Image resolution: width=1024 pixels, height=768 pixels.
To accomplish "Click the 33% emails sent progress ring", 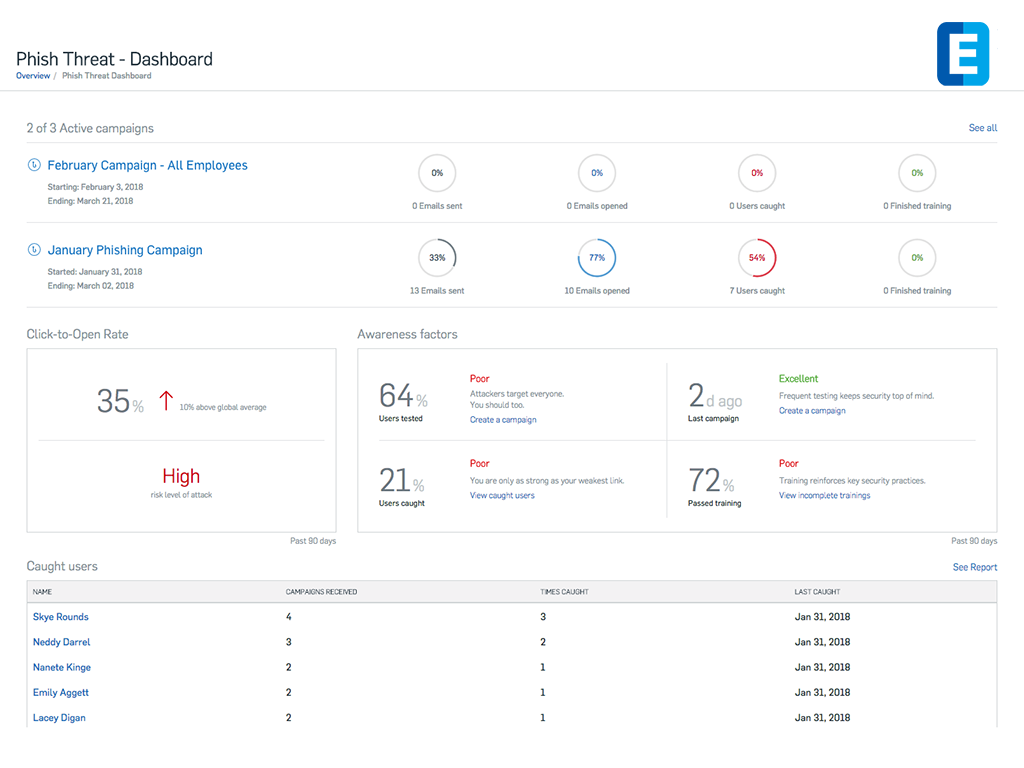I will [437, 258].
